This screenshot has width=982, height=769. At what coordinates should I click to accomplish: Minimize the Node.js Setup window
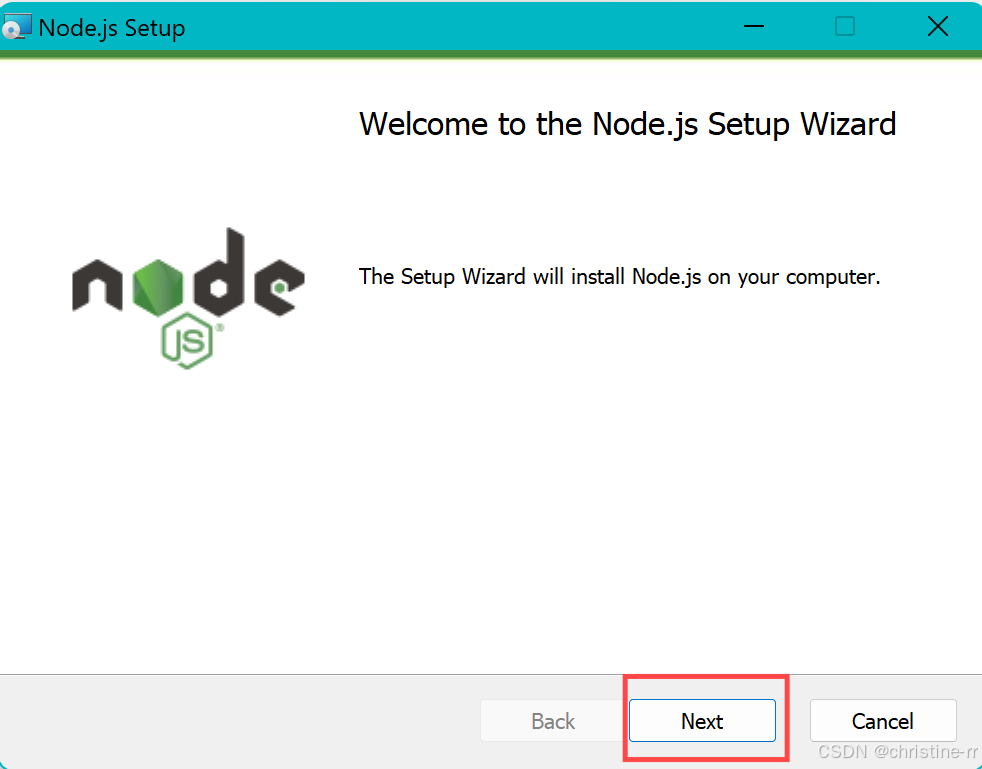pyautogui.click(x=754, y=26)
